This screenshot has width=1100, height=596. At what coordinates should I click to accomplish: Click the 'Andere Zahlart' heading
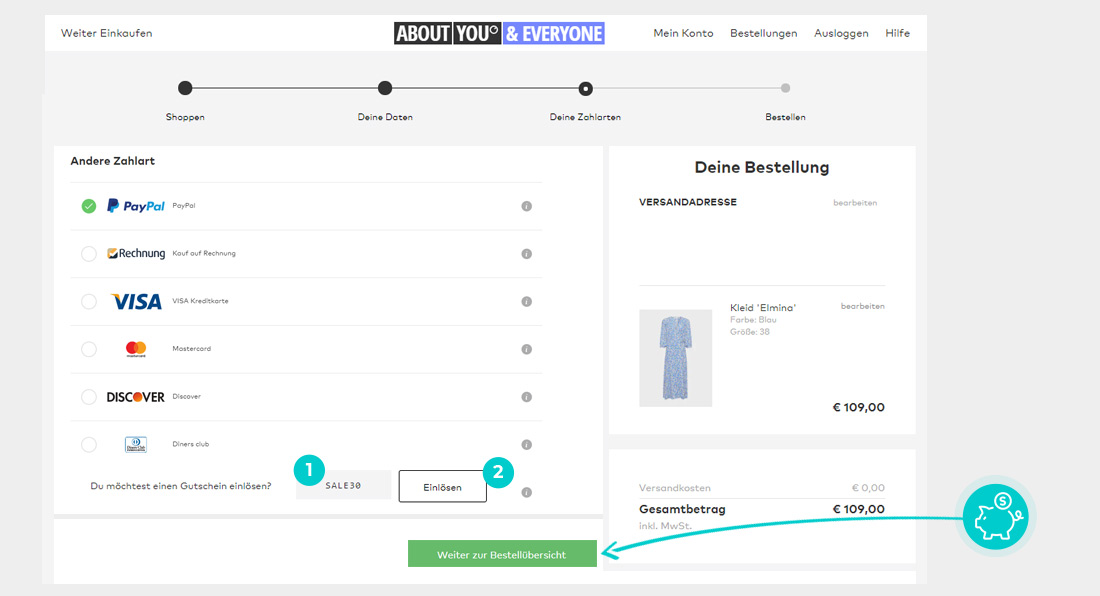tap(112, 161)
